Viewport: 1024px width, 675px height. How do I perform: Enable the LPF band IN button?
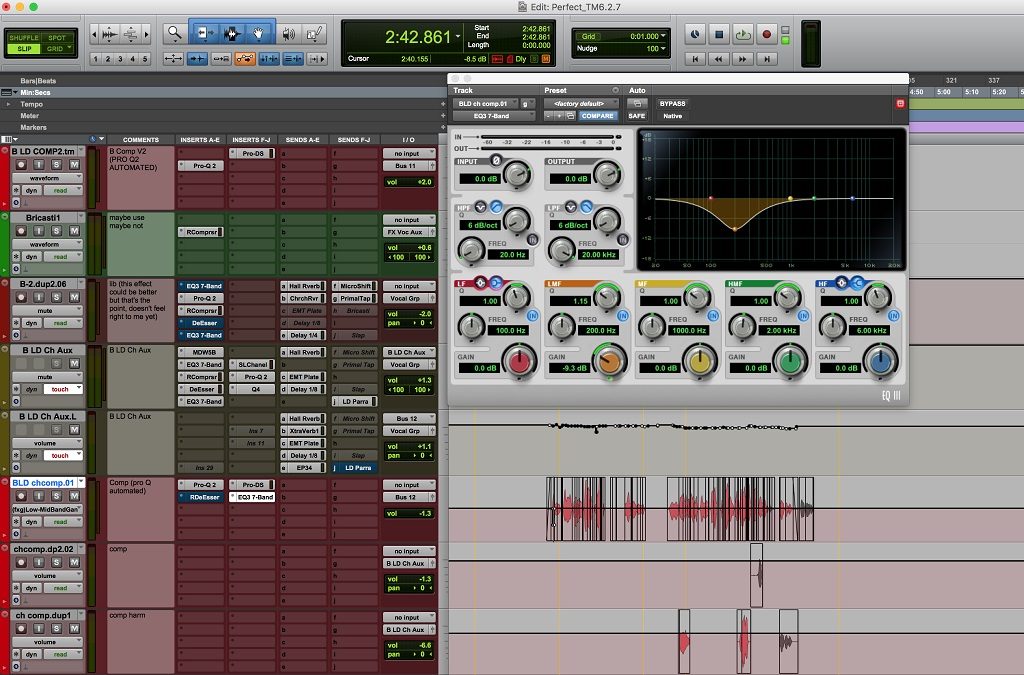pyautogui.click(x=623, y=240)
